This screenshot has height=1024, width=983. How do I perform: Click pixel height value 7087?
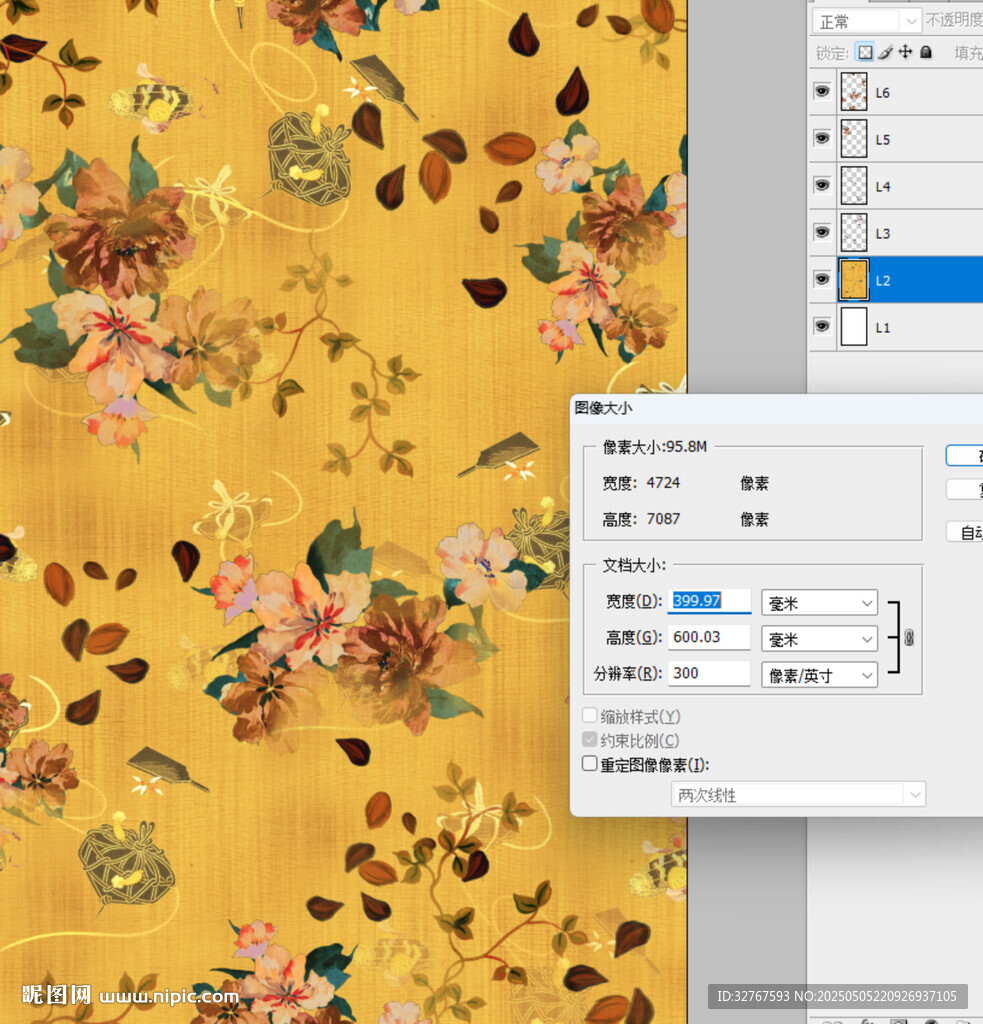pos(663,519)
